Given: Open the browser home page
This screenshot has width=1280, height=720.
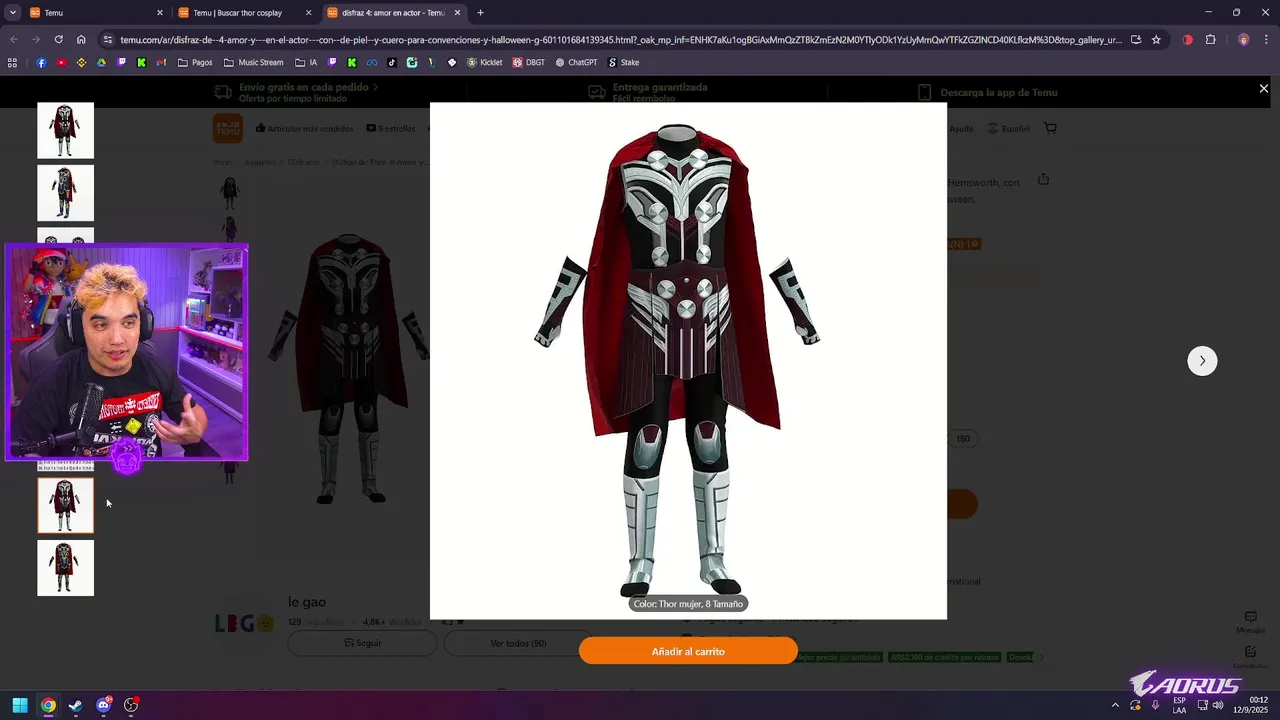Looking at the screenshot, I should coord(81,40).
